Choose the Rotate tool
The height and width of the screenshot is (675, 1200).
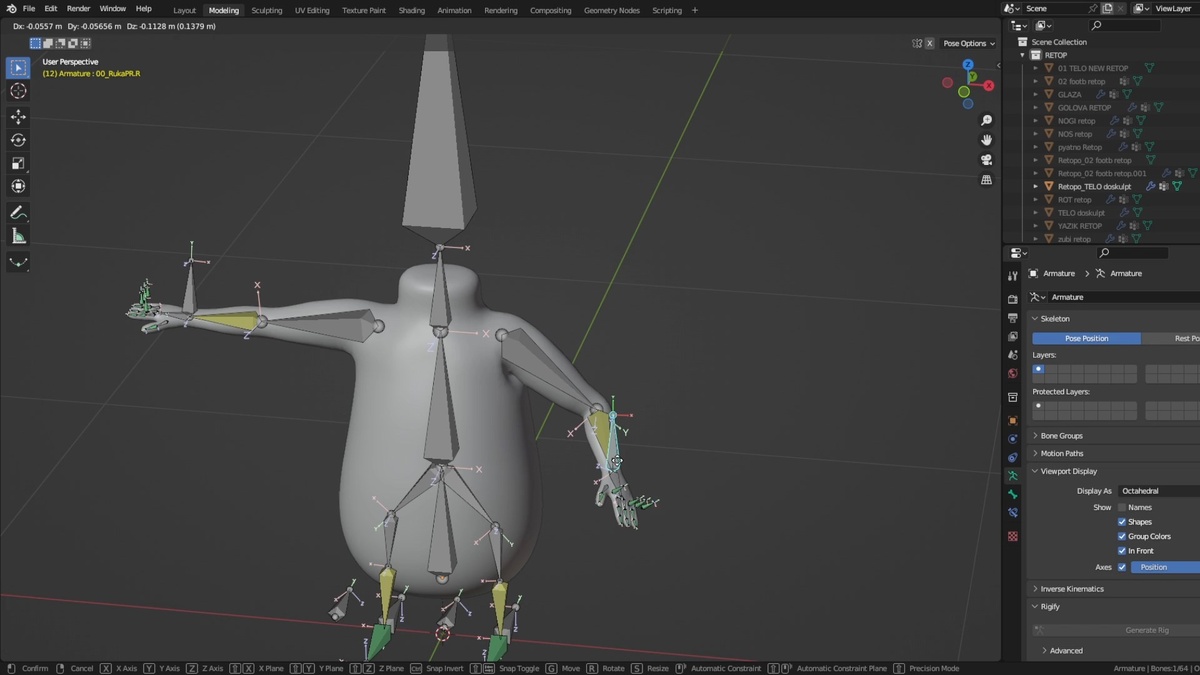point(18,140)
